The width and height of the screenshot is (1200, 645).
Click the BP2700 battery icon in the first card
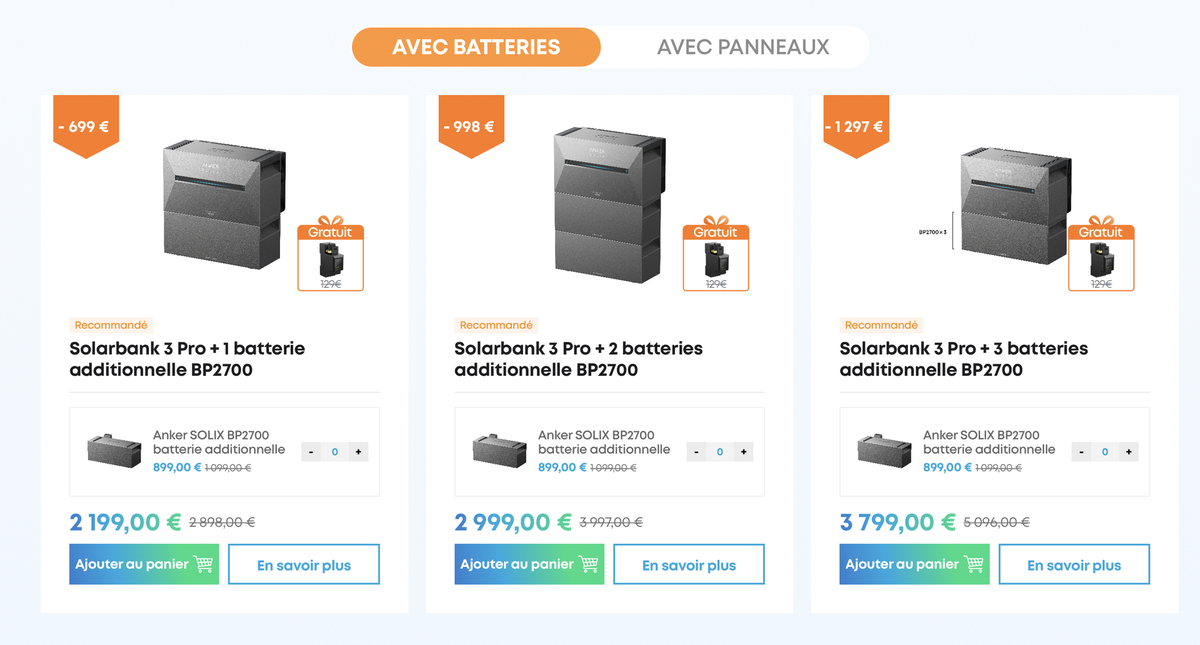pos(113,450)
